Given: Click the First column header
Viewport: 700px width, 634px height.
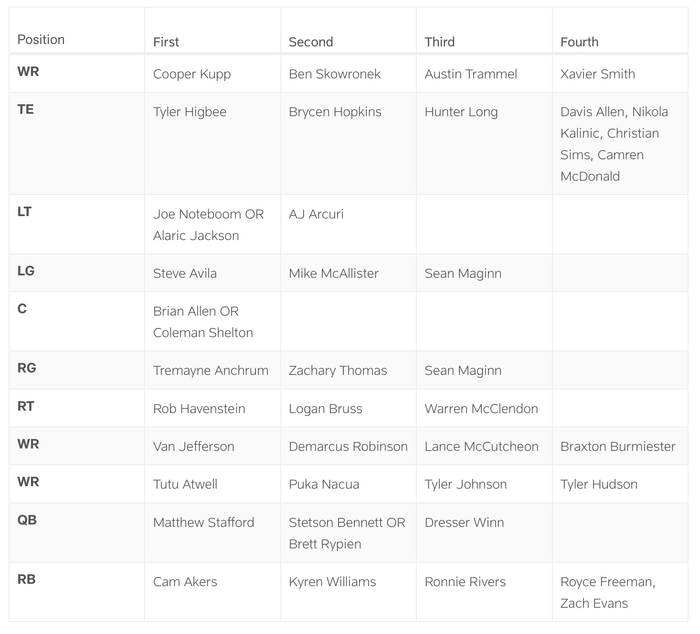Looking at the screenshot, I should [166, 42].
